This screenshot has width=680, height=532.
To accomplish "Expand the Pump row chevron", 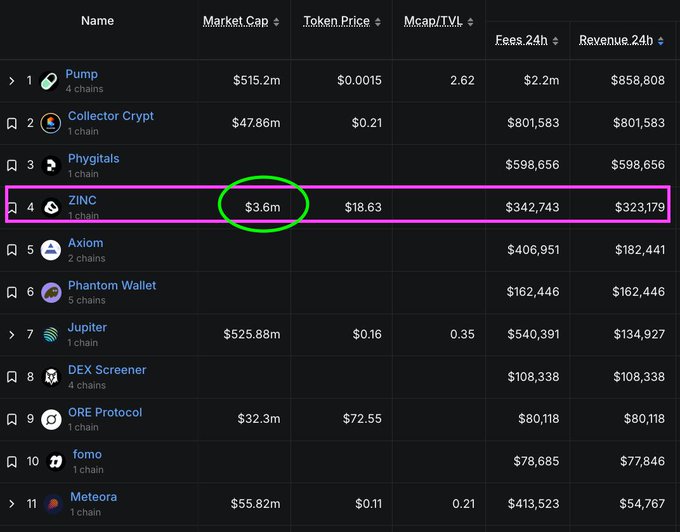I will (x=12, y=81).
